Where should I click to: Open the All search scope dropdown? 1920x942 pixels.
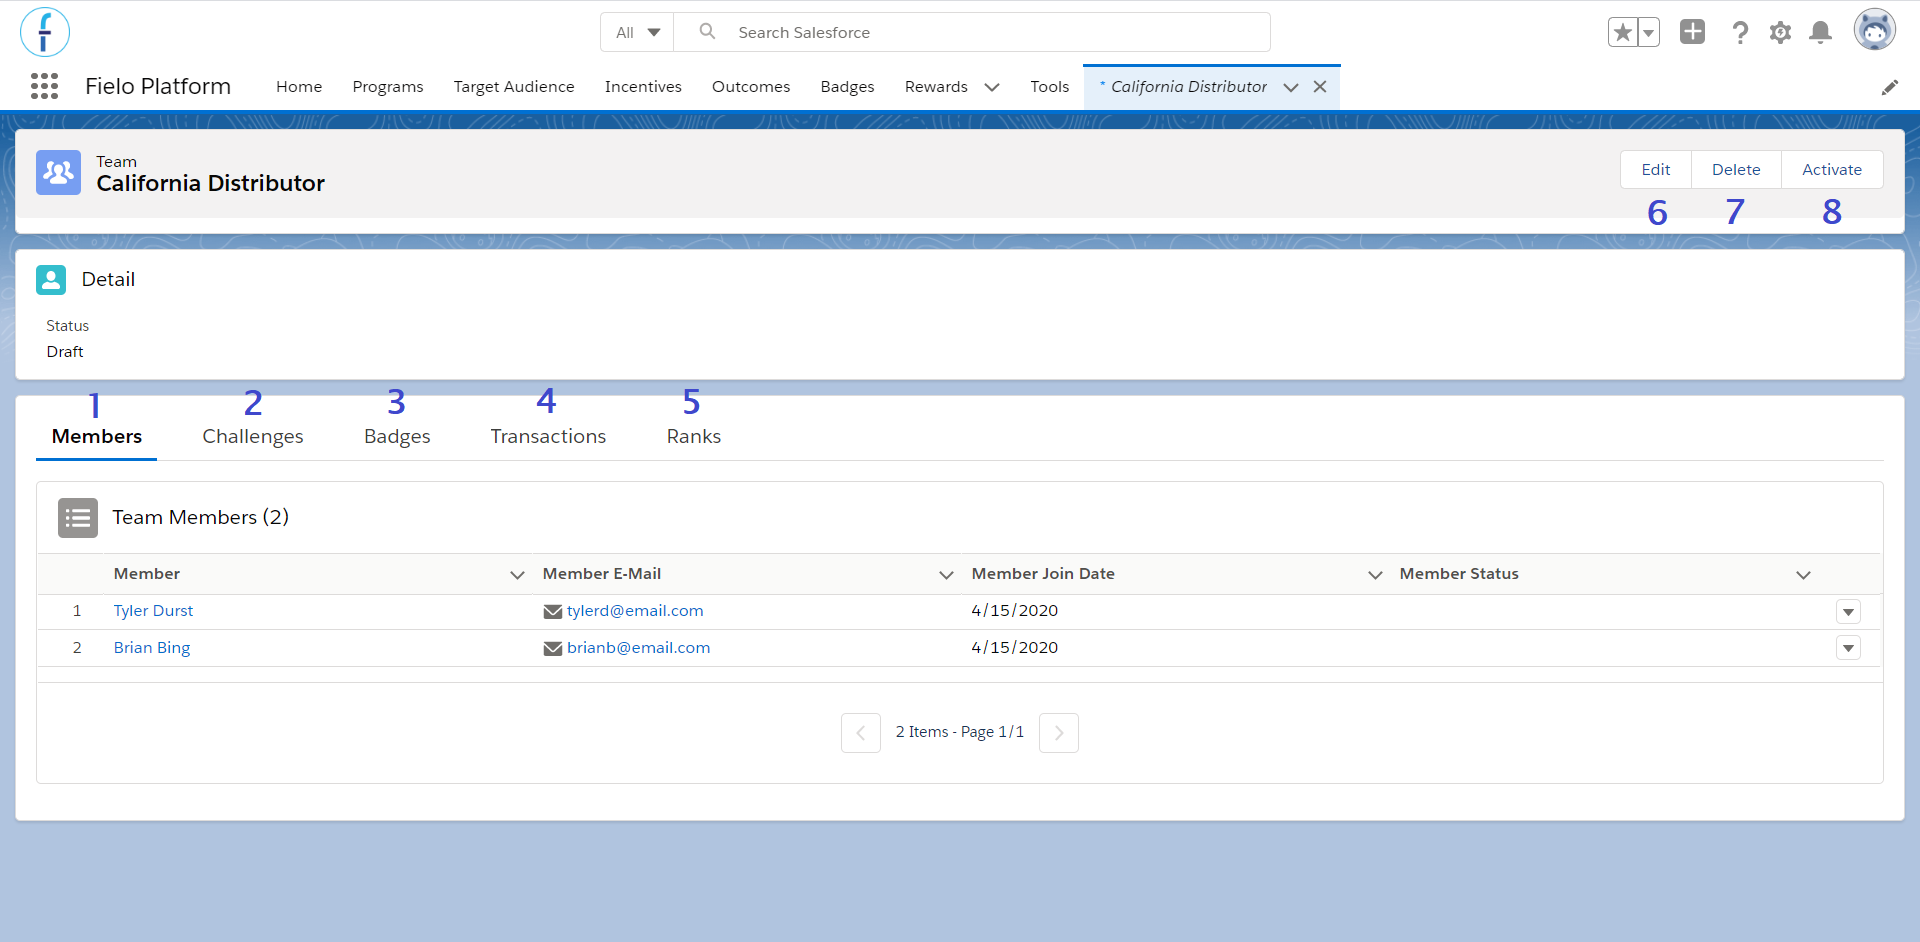638,32
